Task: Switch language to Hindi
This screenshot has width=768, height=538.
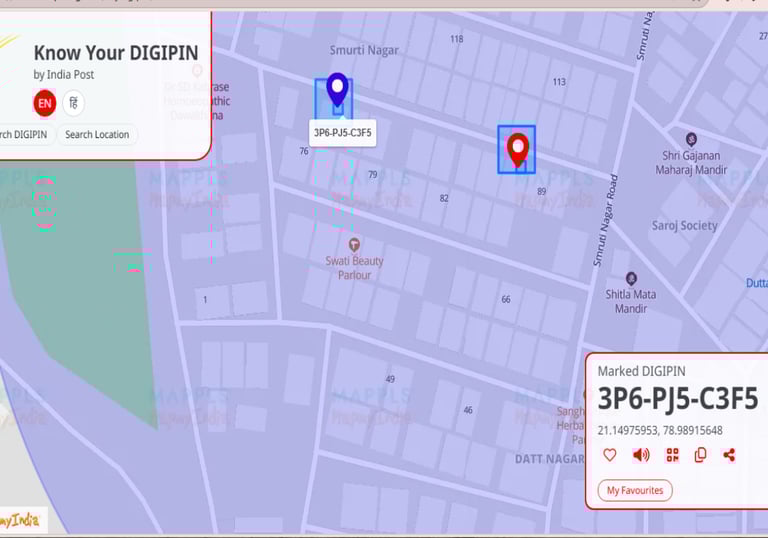Action: coord(73,103)
